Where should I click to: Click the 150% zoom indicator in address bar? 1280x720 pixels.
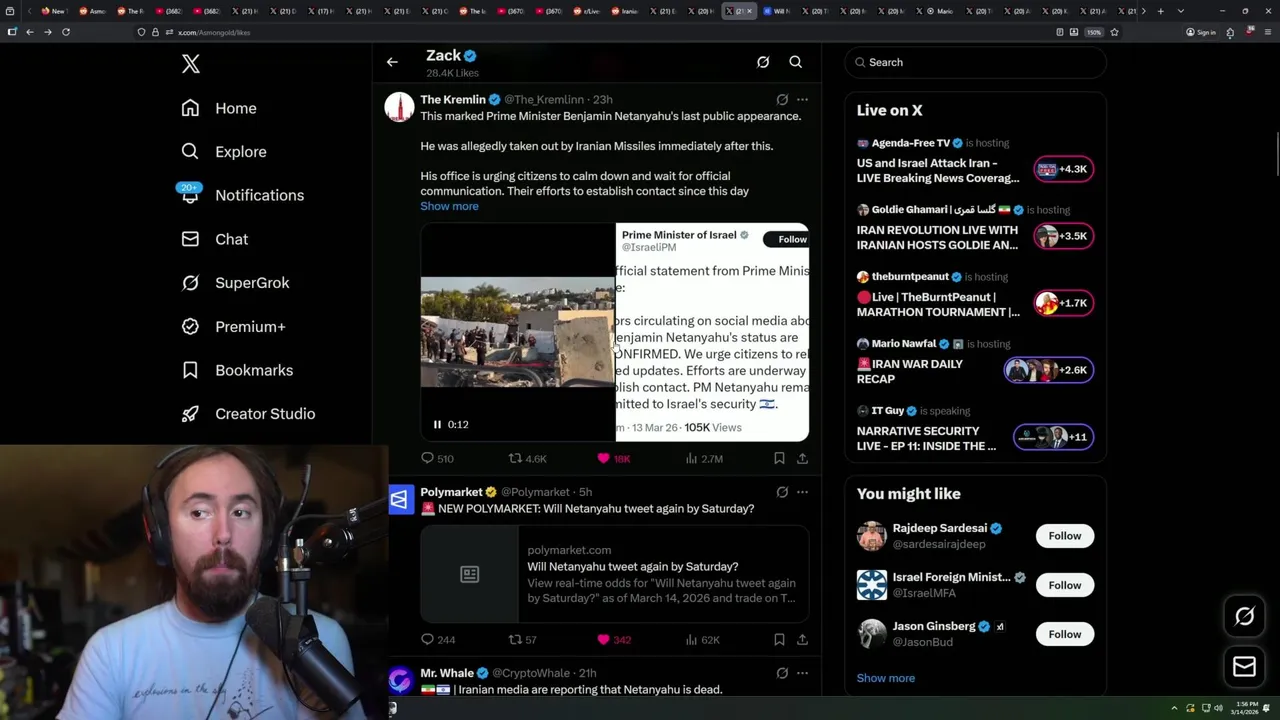click(1095, 32)
